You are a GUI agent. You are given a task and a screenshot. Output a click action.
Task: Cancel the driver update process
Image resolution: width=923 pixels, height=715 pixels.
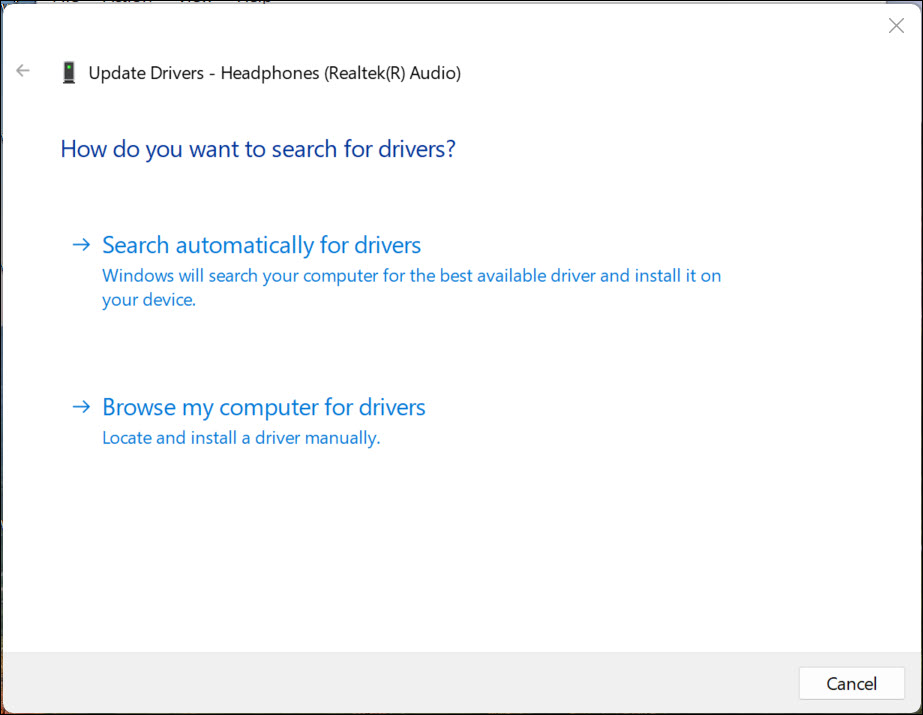coord(851,683)
